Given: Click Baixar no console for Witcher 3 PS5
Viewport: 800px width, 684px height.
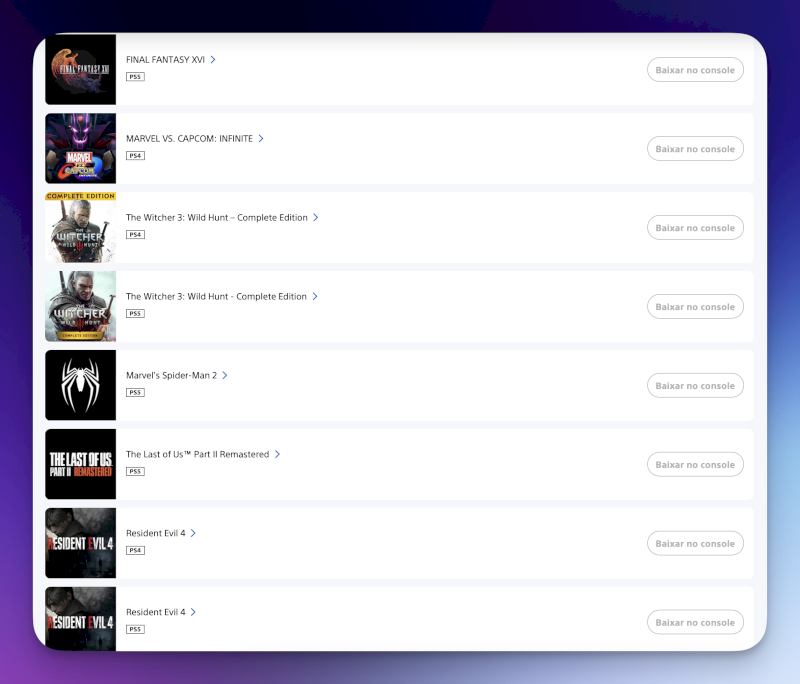Looking at the screenshot, I should 695,307.
